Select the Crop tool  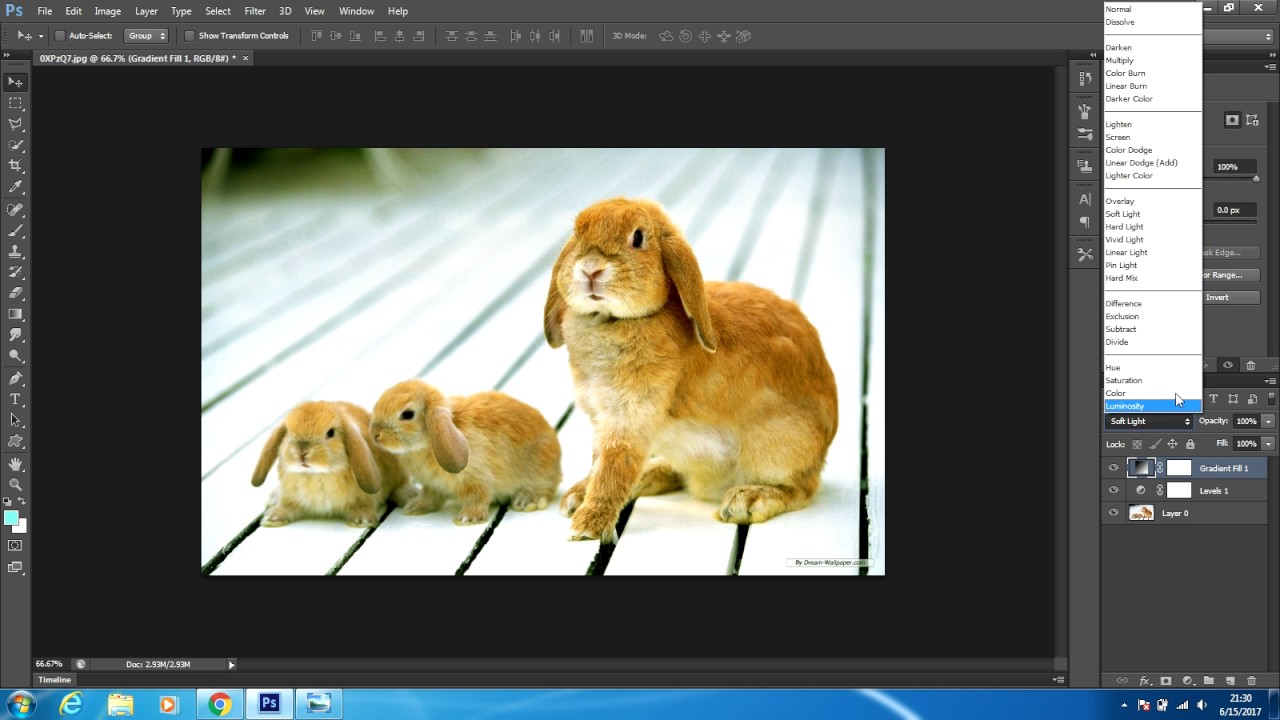tap(15, 166)
